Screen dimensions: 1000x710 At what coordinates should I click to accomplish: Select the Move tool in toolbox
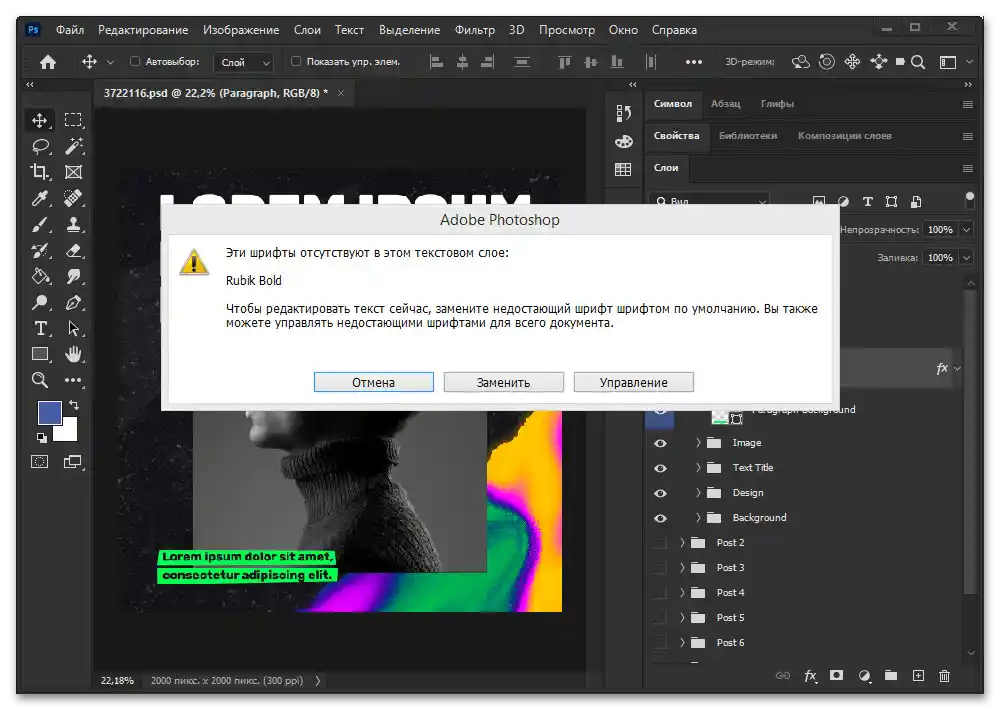(x=40, y=120)
